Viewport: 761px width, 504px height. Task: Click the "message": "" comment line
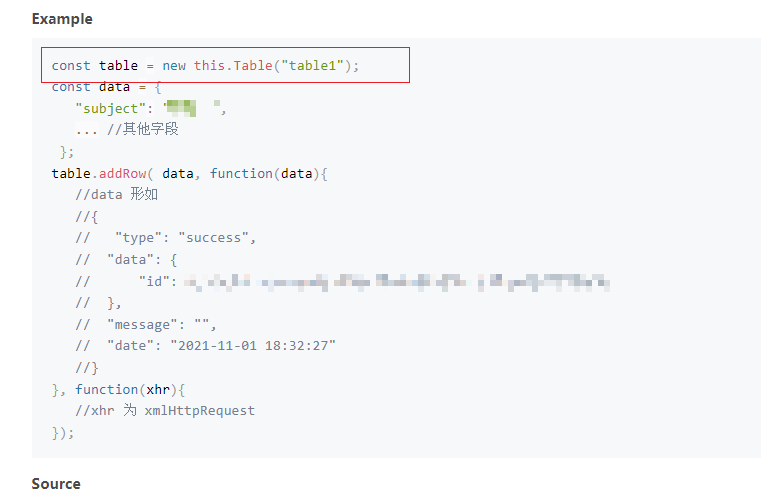146,325
